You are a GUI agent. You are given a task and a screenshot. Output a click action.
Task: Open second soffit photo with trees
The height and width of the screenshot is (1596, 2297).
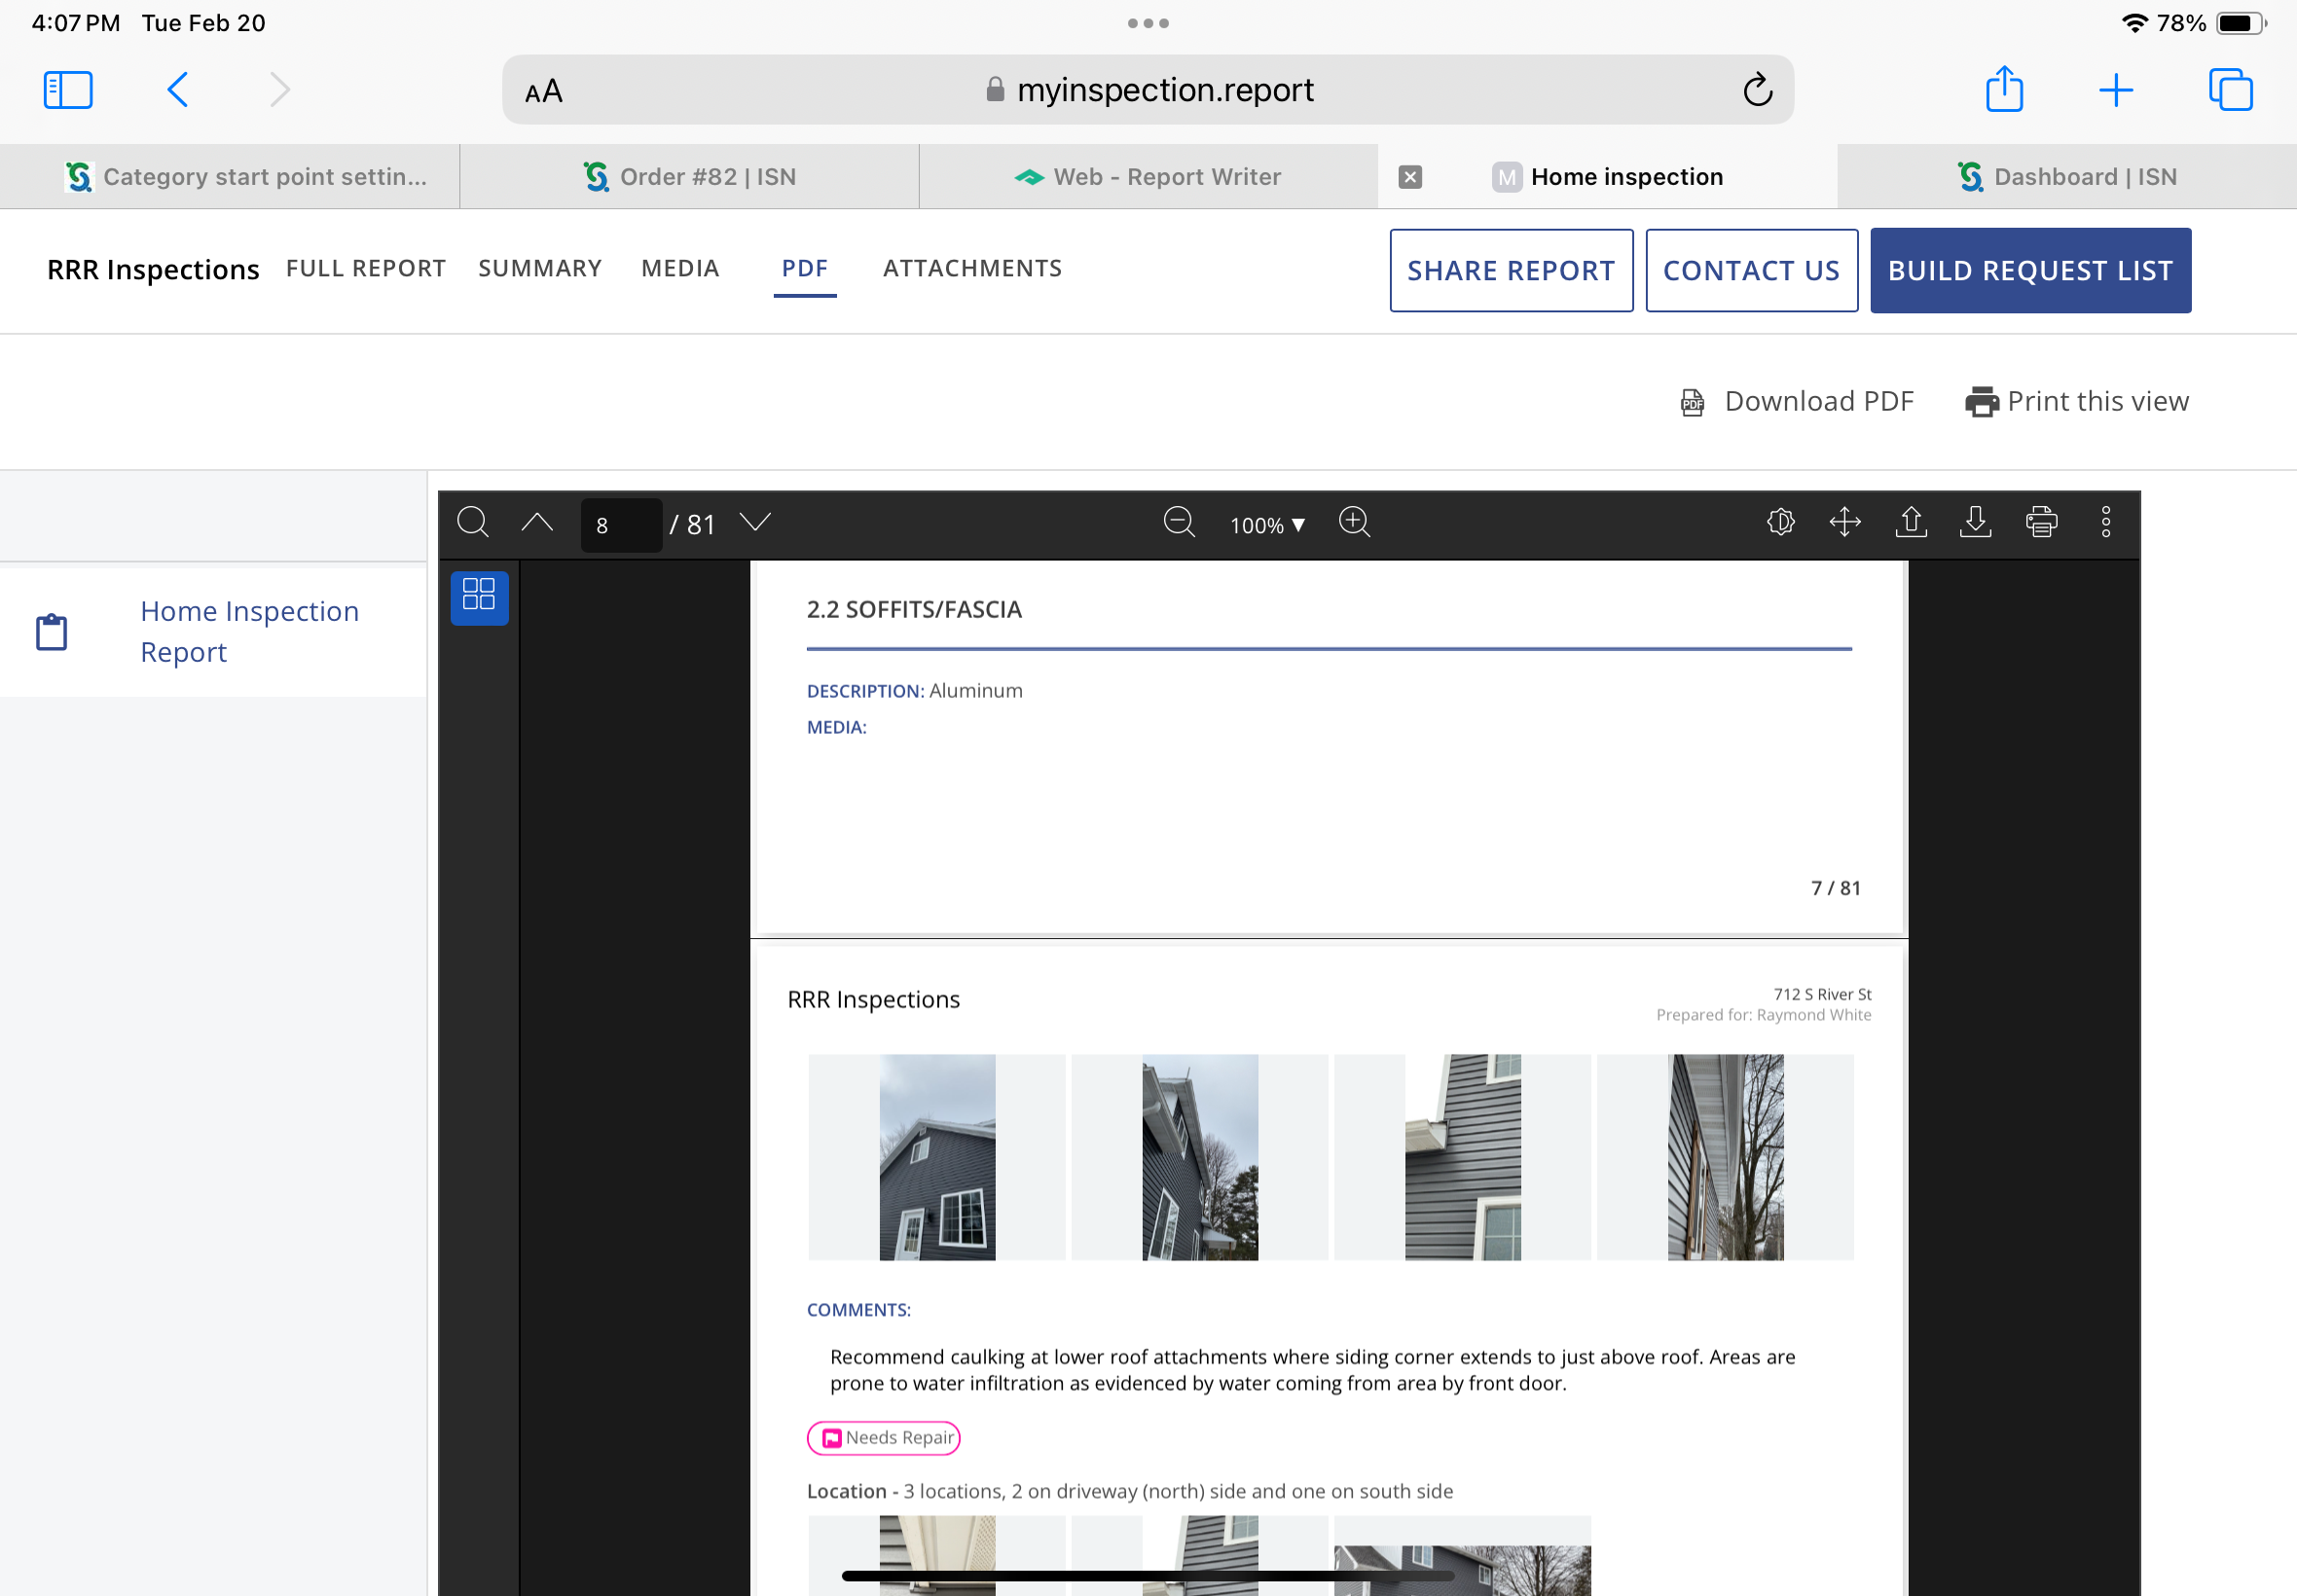pyautogui.click(x=1200, y=1157)
